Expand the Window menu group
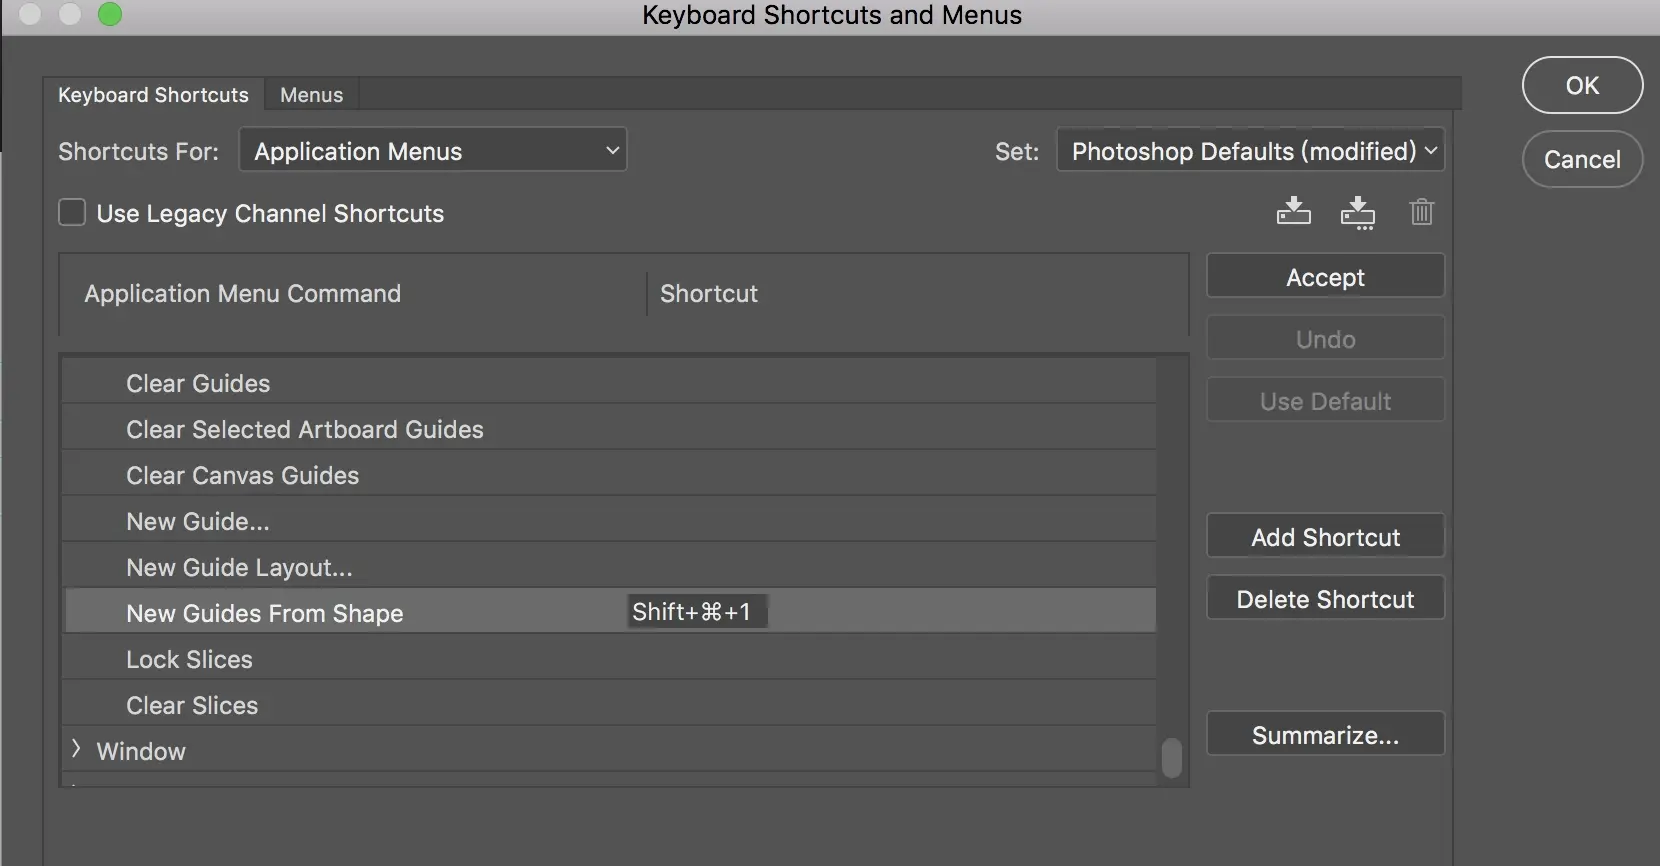Viewport: 1660px width, 866px height. pyautogui.click(x=76, y=750)
